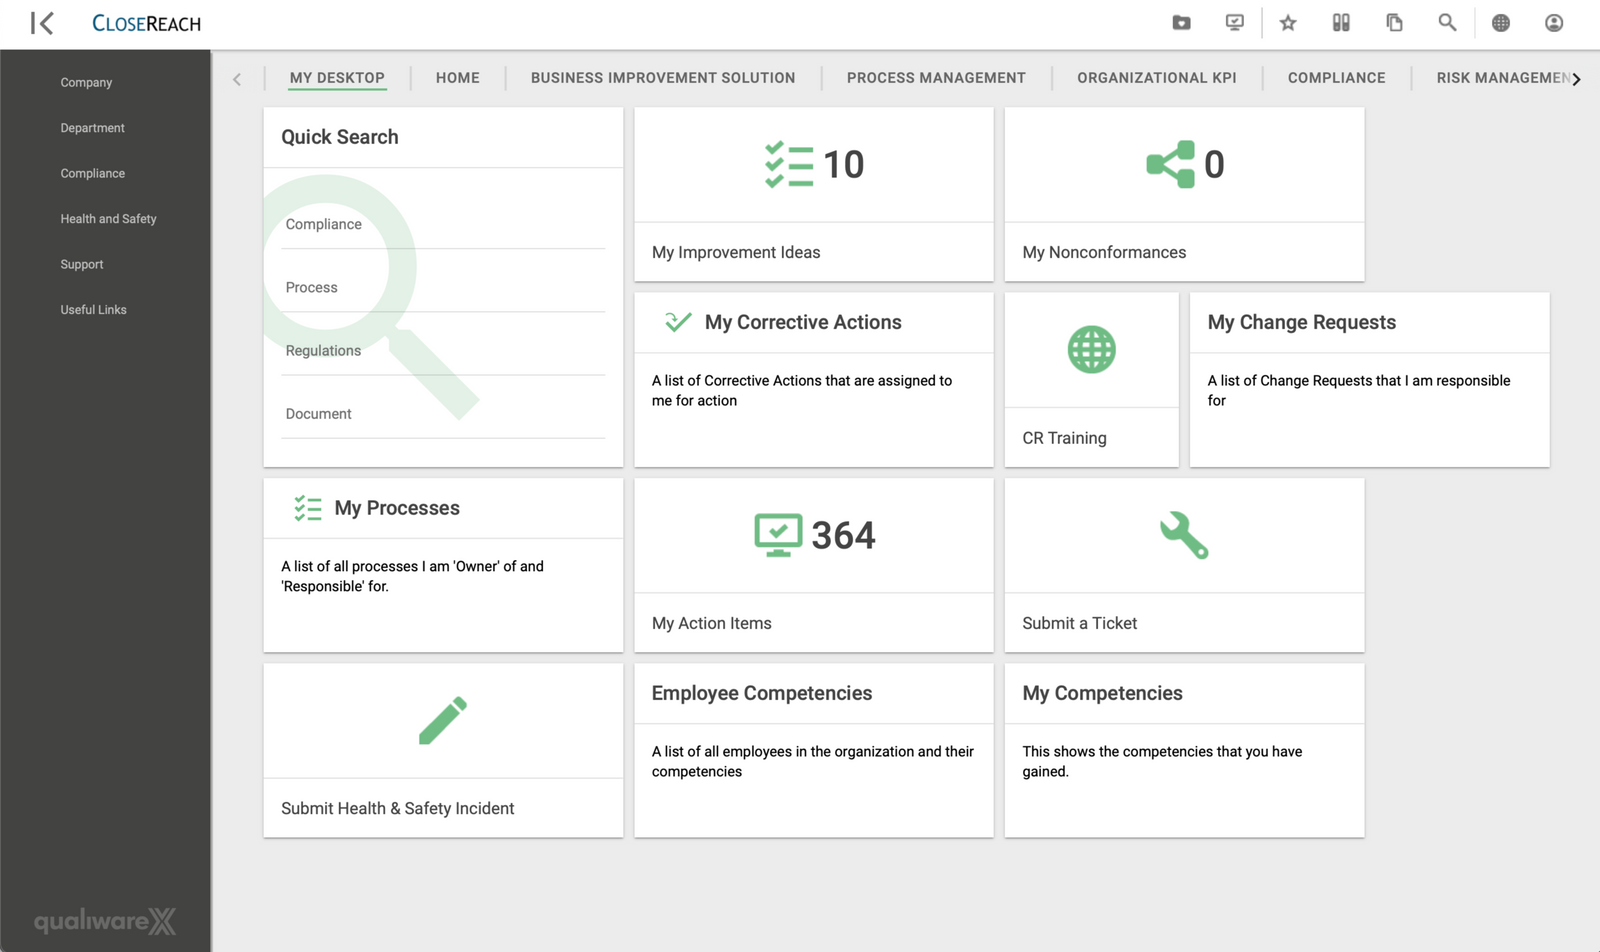Click the left chevron beside My Desktop tab
1600x952 pixels.
[237, 78]
